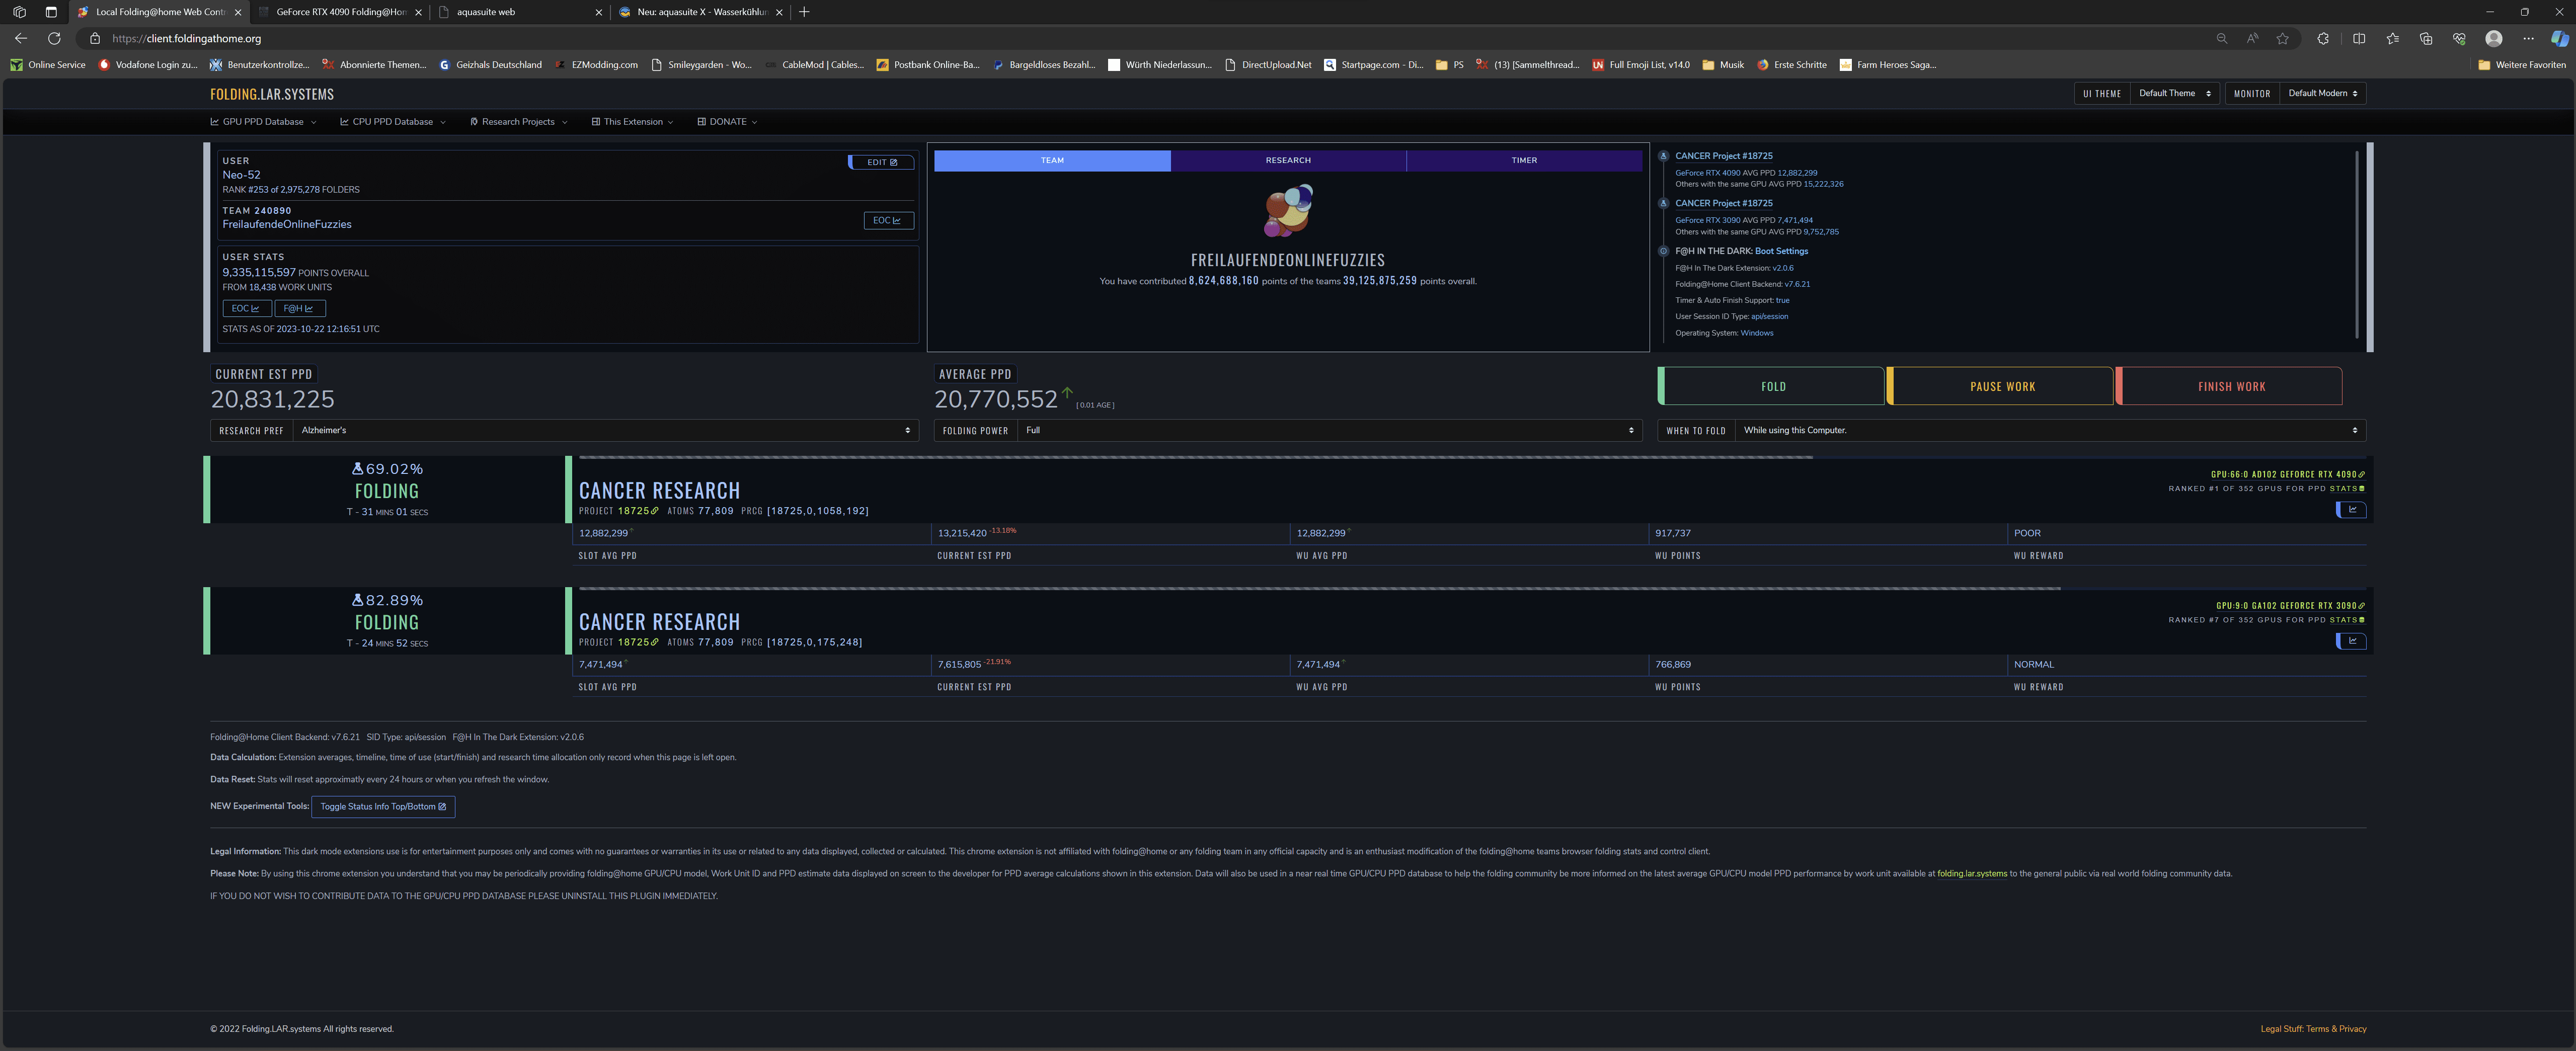
Task: Expand the Research Projects menu
Action: point(518,122)
